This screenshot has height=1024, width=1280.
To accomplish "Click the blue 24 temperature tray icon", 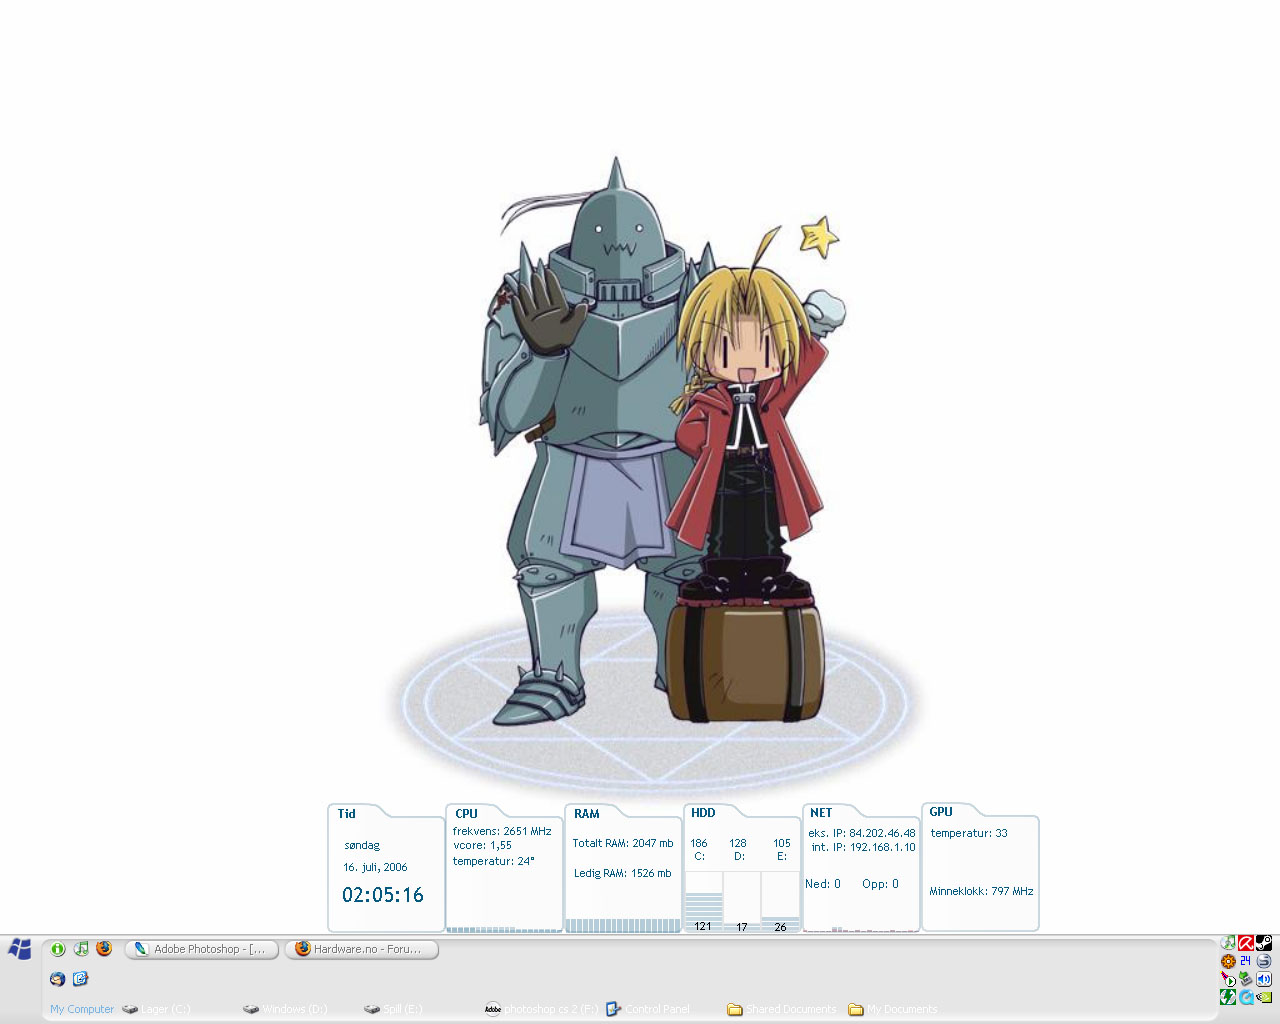I will [x=1246, y=961].
